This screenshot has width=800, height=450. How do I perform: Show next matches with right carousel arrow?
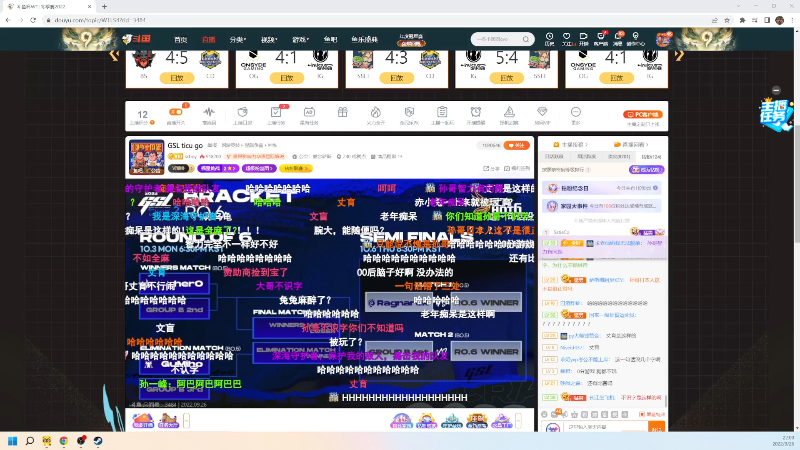click(x=679, y=55)
